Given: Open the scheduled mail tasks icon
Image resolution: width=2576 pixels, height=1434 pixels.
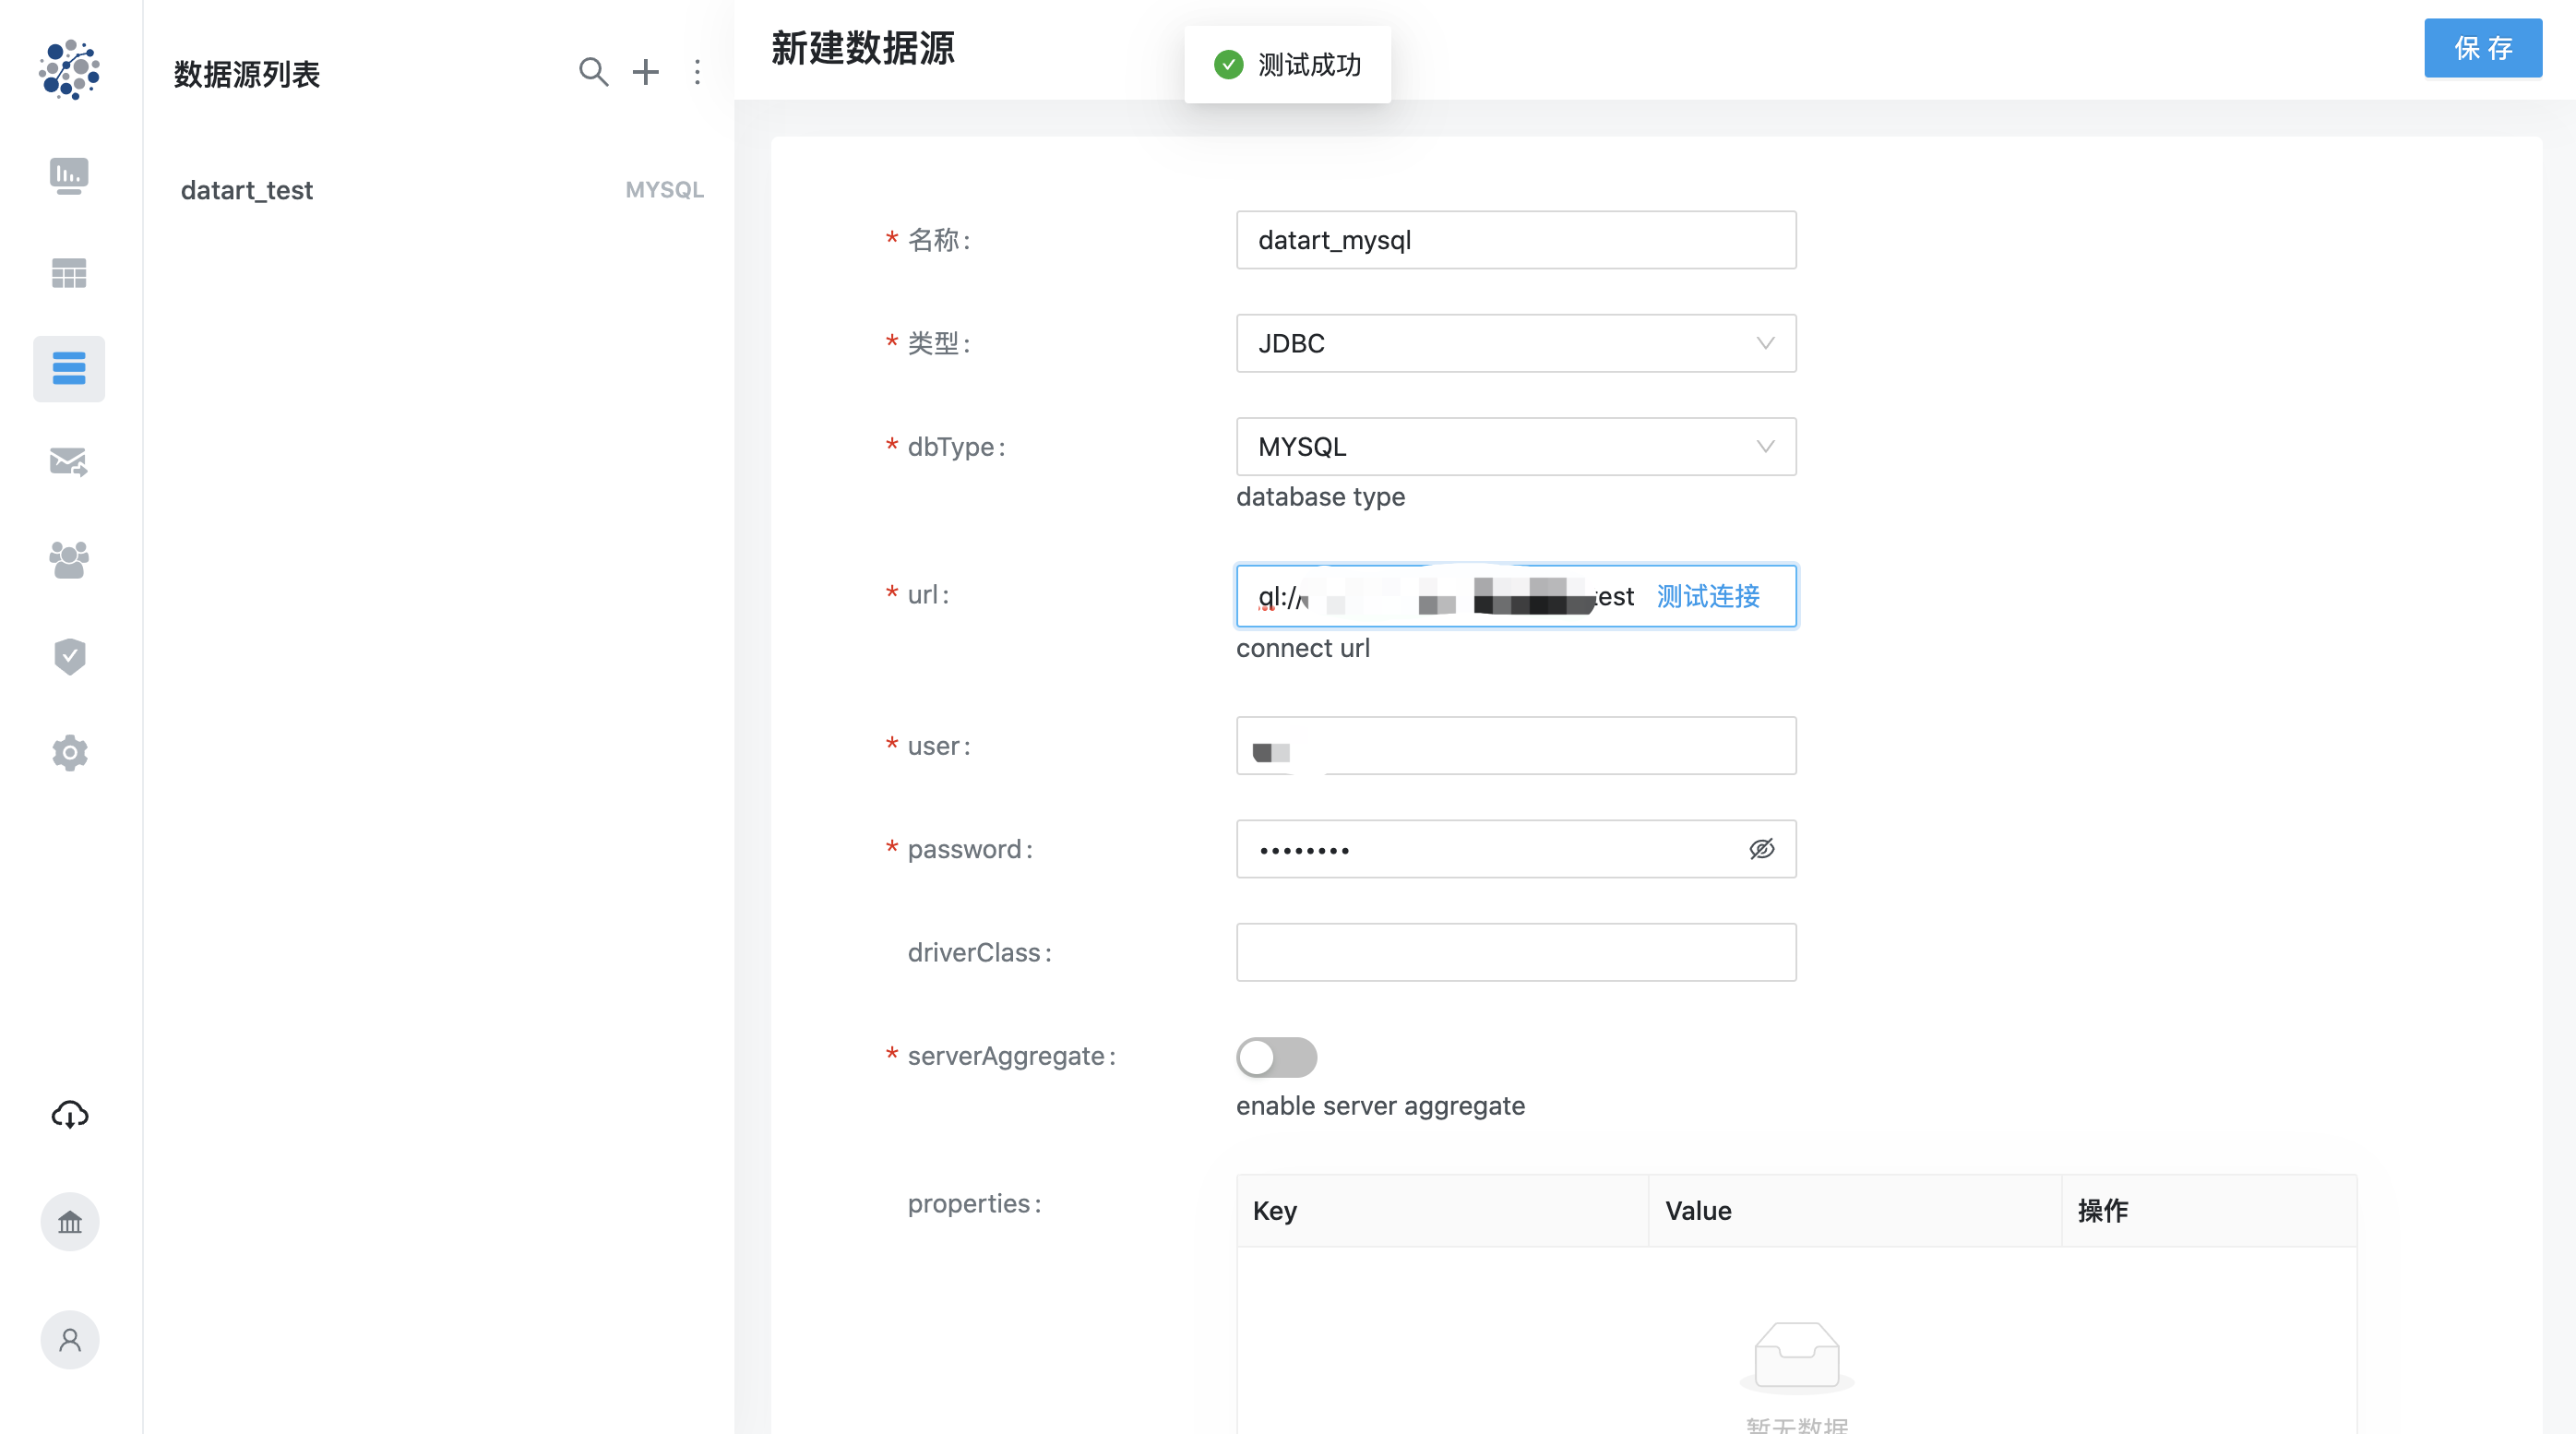Looking at the screenshot, I should point(69,462).
